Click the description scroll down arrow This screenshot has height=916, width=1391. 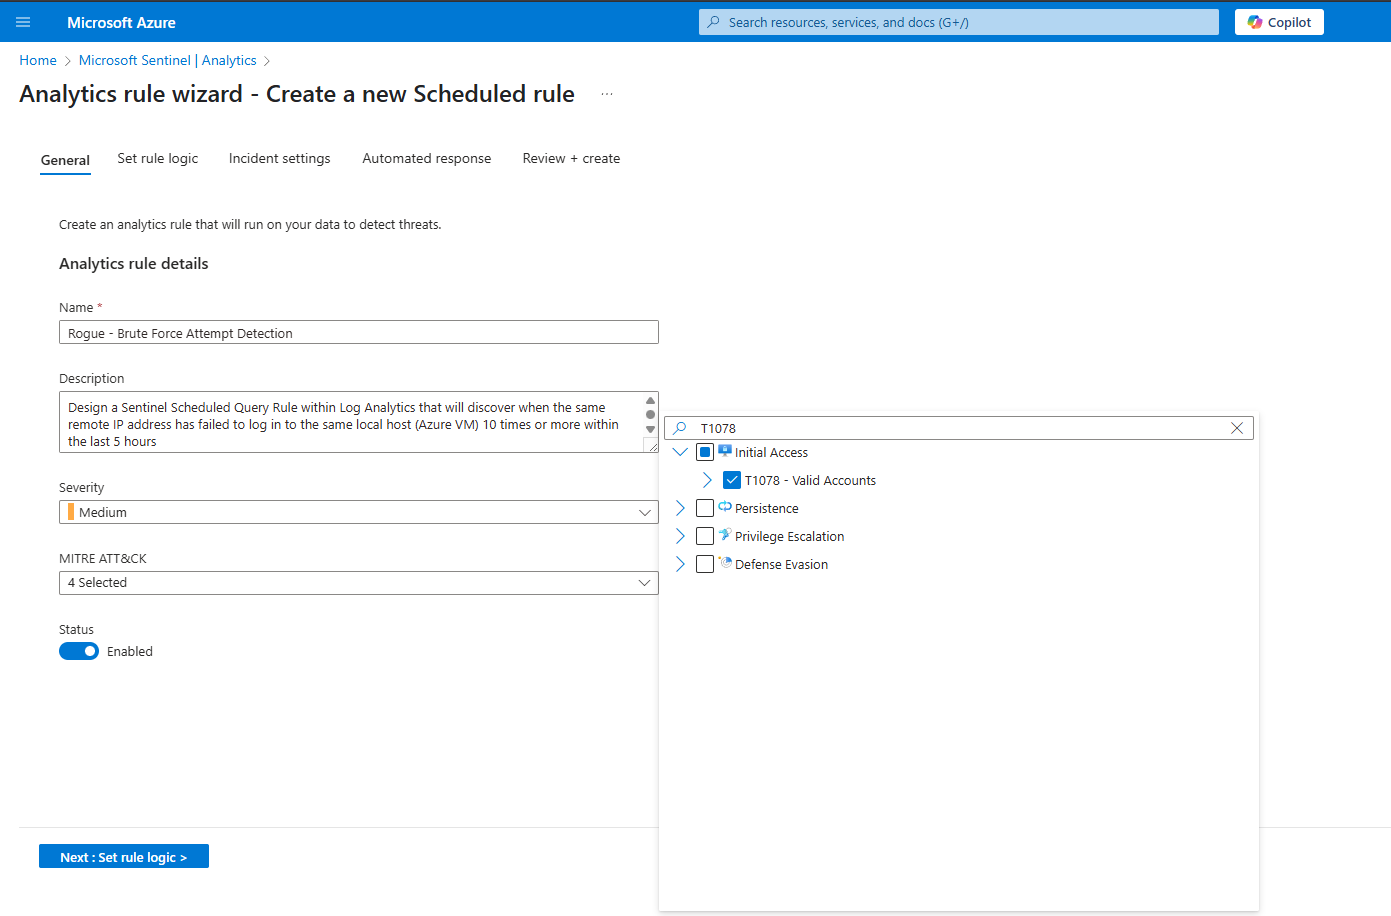pyautogui.click(x=651, y=429)
